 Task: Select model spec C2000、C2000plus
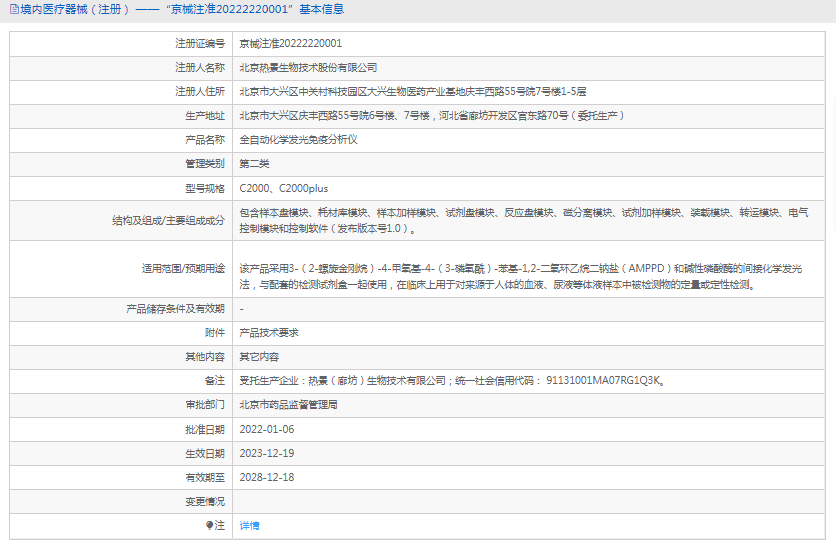tap(284, 189)
